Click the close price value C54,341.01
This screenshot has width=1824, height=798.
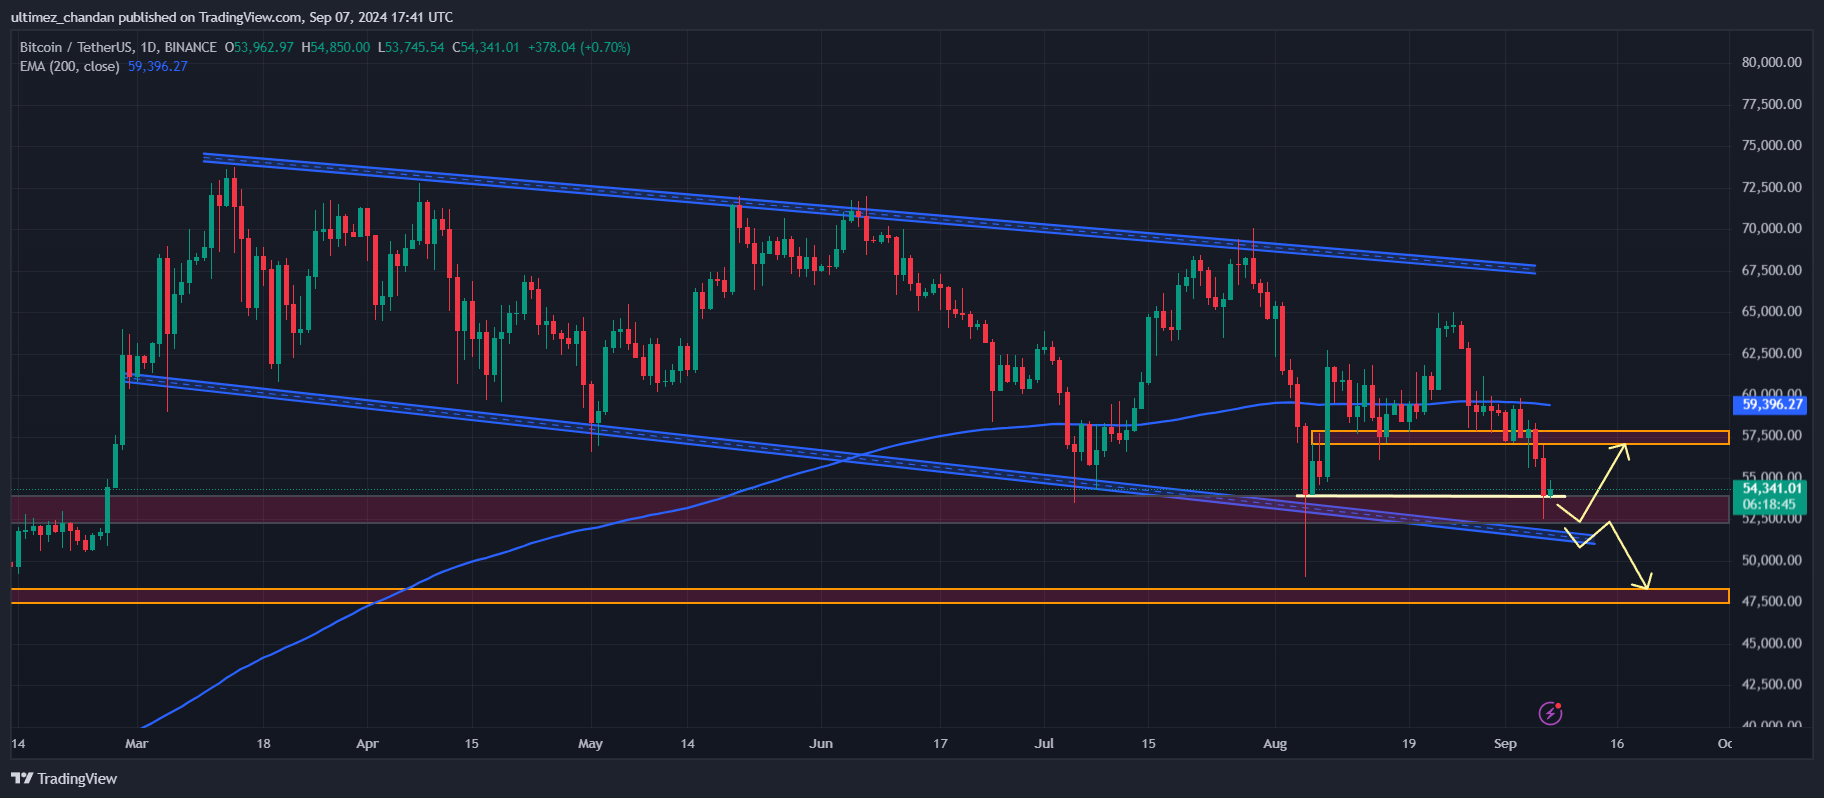pyautogui.click(x=486, y=47)
